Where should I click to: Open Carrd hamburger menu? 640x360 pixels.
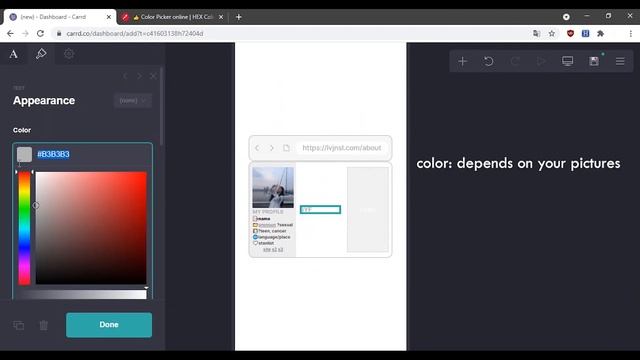tap(620, 61)
